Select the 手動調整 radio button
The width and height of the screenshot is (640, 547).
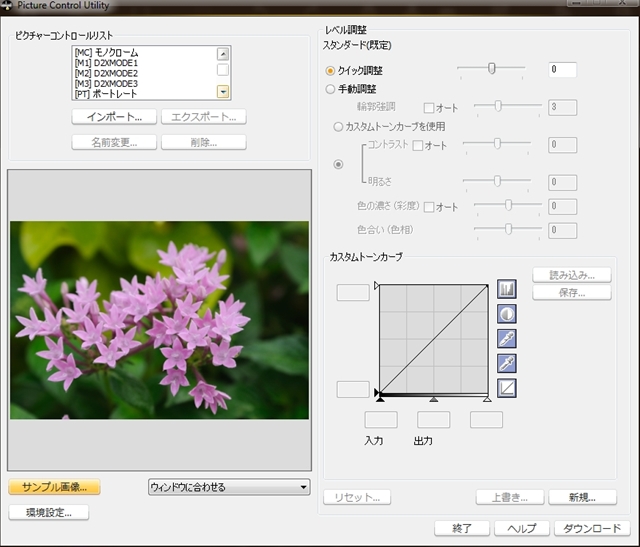click(331, 89)
